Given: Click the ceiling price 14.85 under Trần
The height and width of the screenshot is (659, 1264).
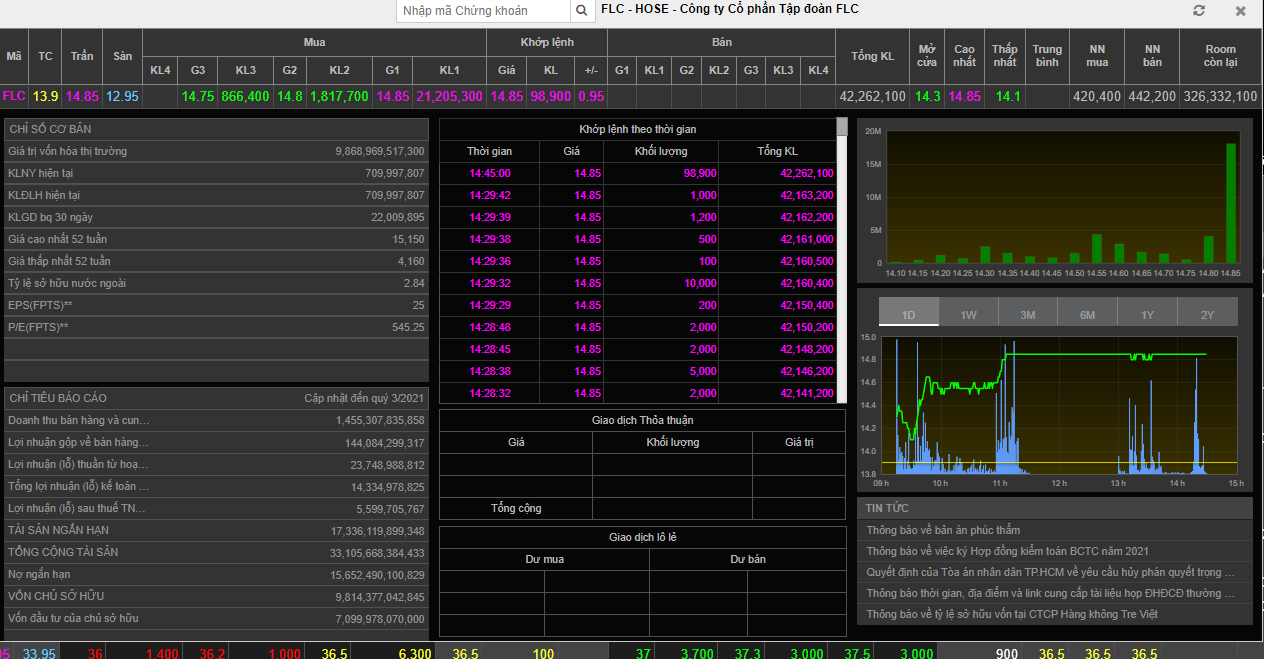Looking at the screenshot, I should click(x=82, y=97).
